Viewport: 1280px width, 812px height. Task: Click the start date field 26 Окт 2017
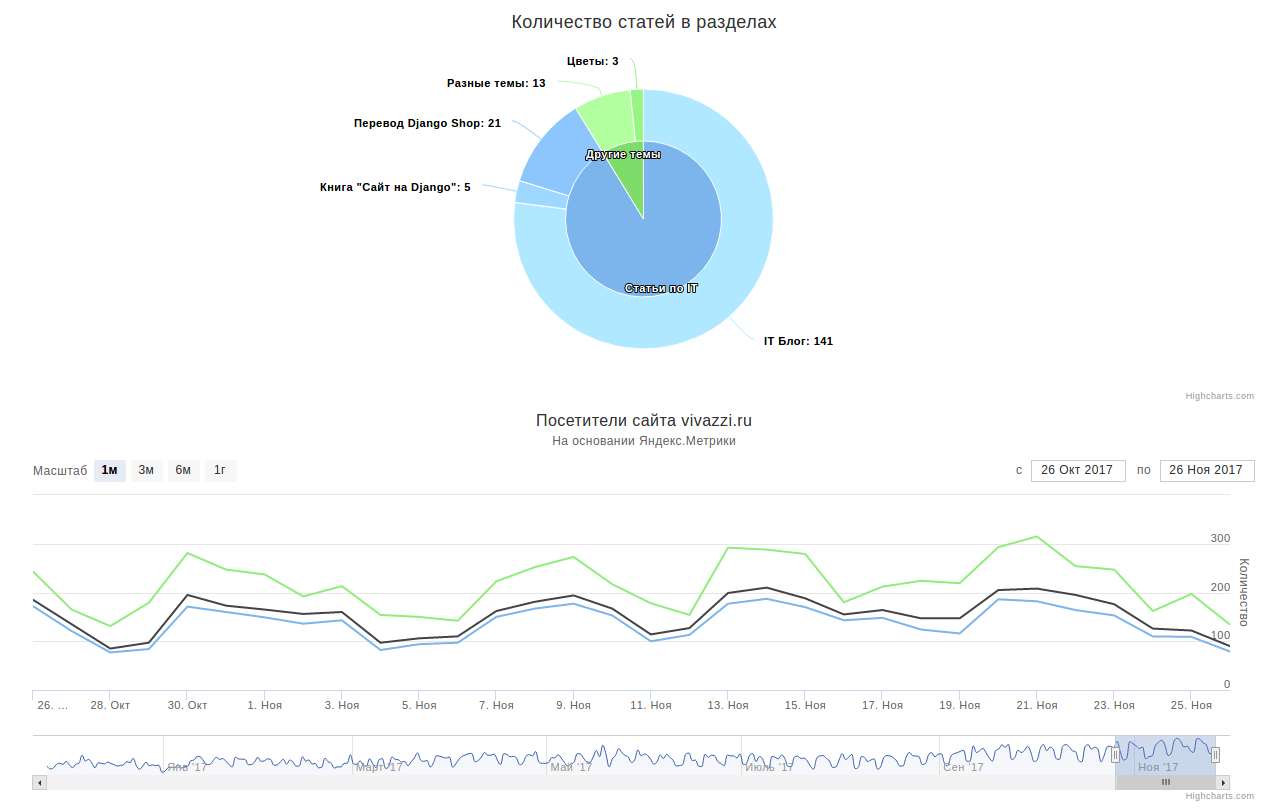1077,470
